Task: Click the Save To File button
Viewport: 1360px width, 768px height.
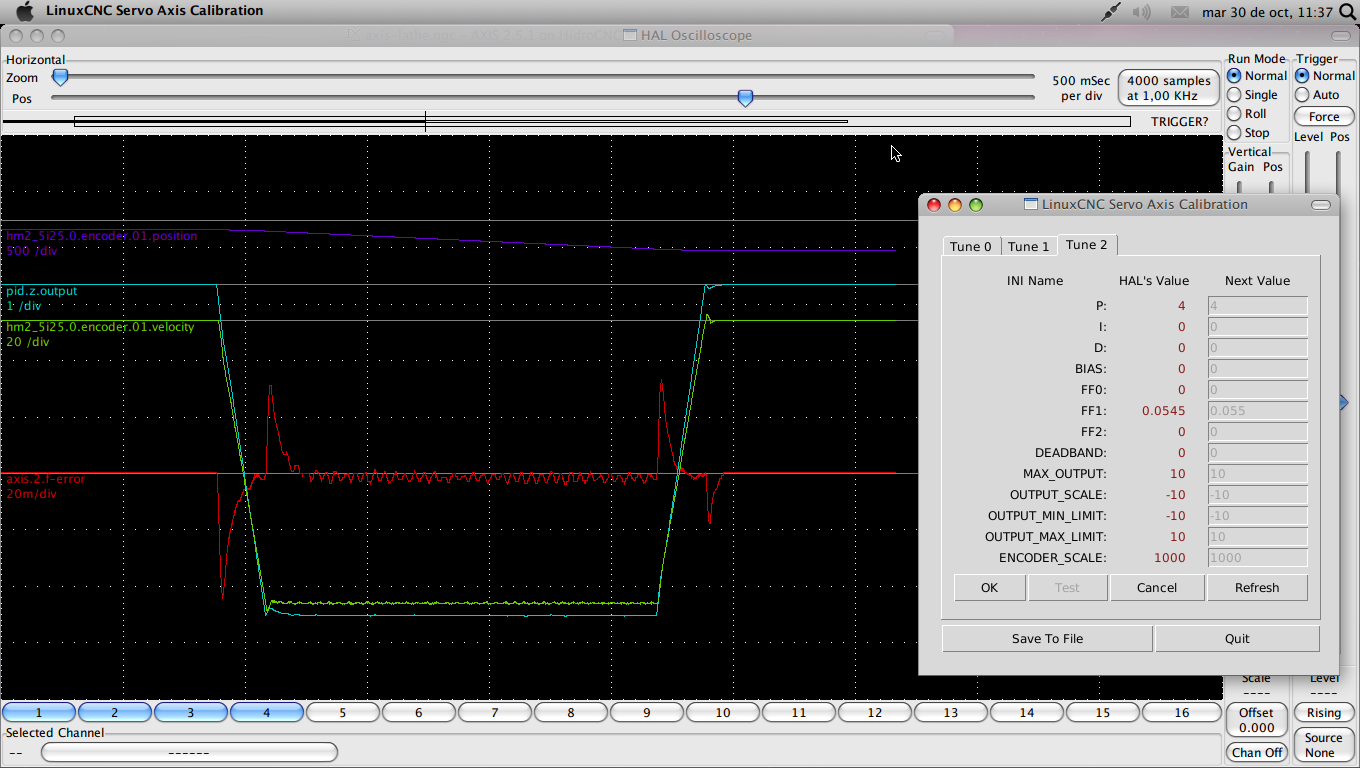Action: [1047, 639]
